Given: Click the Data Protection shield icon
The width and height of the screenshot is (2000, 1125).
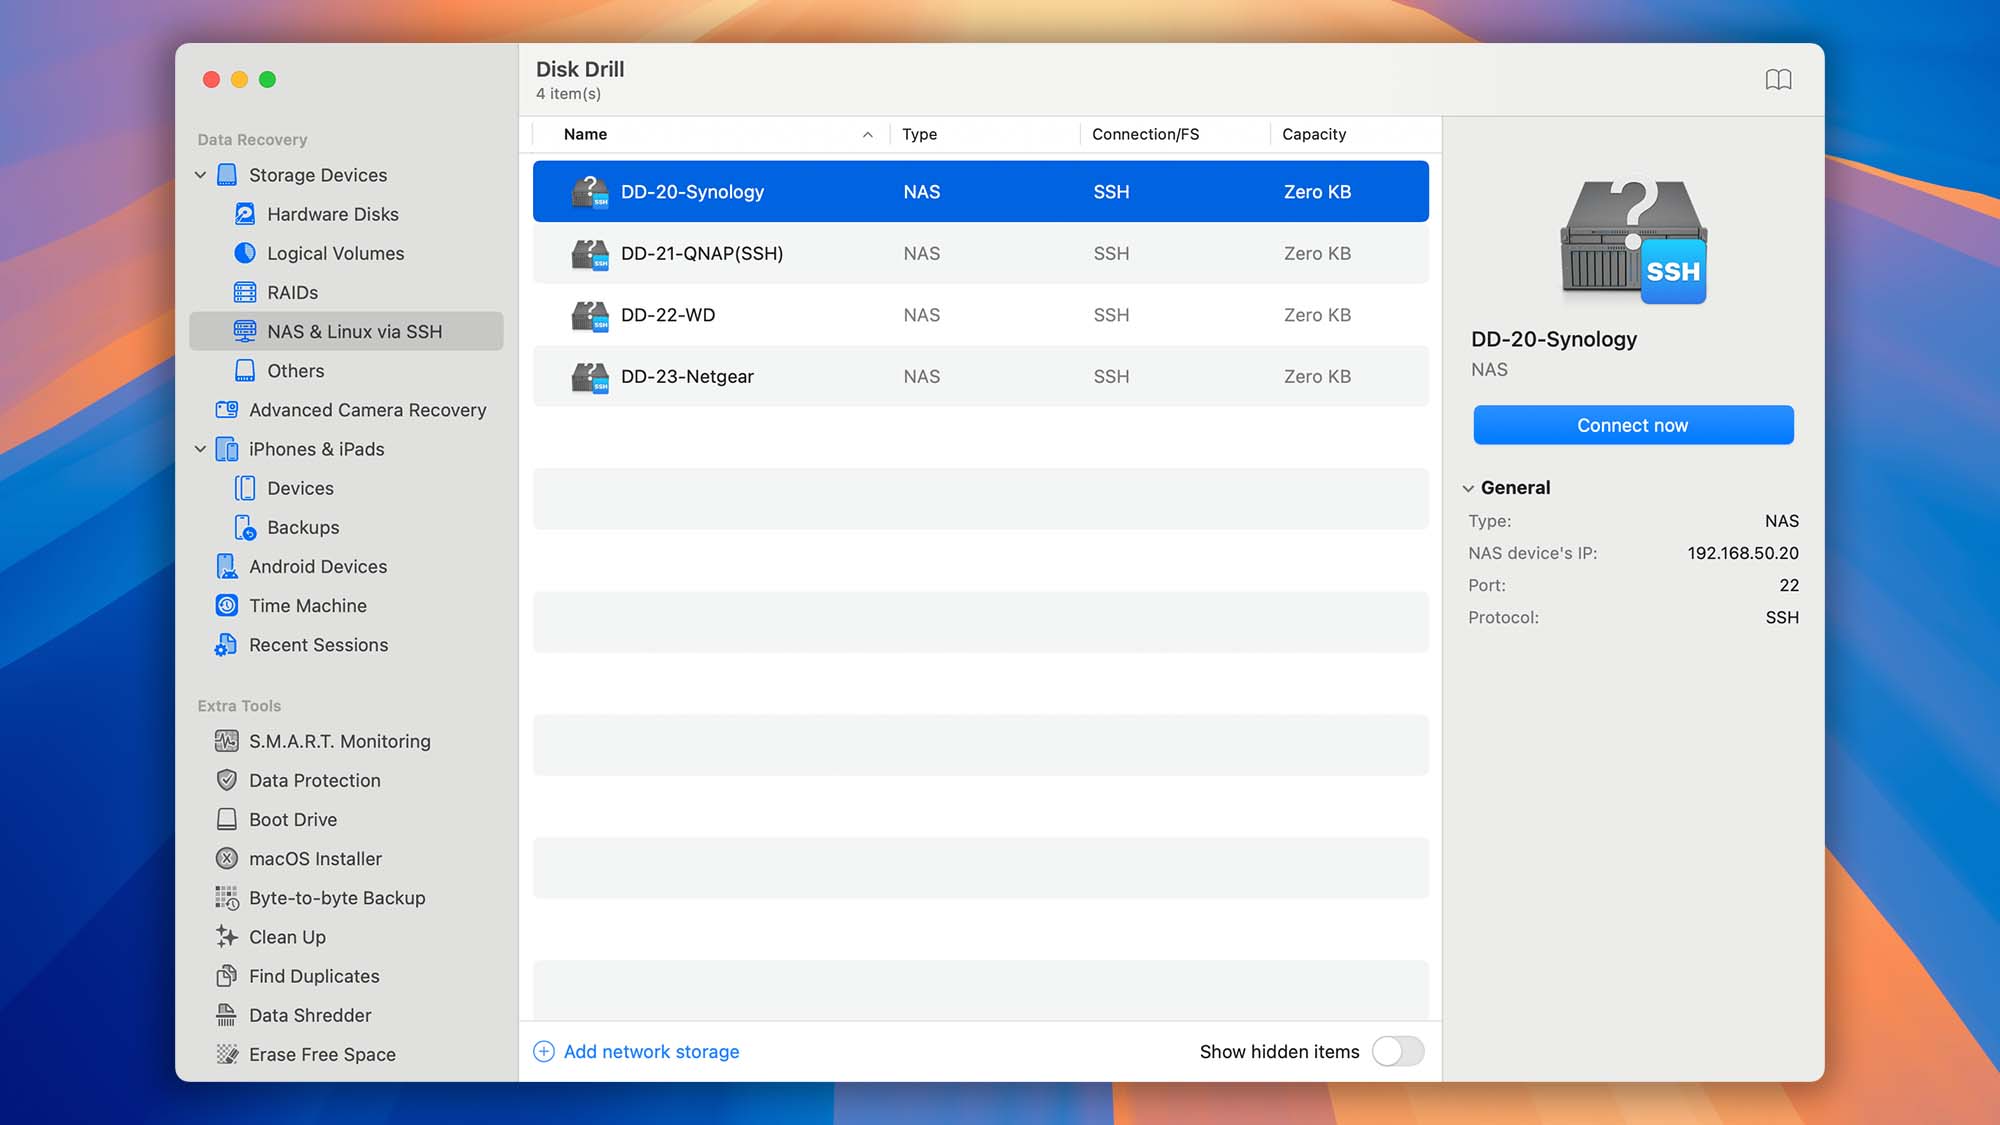Looking at the screenshot, I should coord(227,780).
